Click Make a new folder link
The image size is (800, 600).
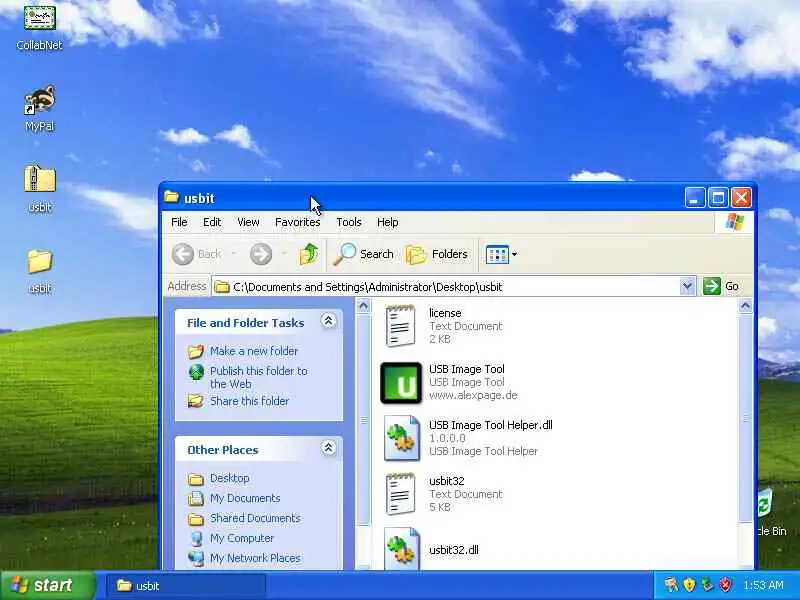point(254,351)
